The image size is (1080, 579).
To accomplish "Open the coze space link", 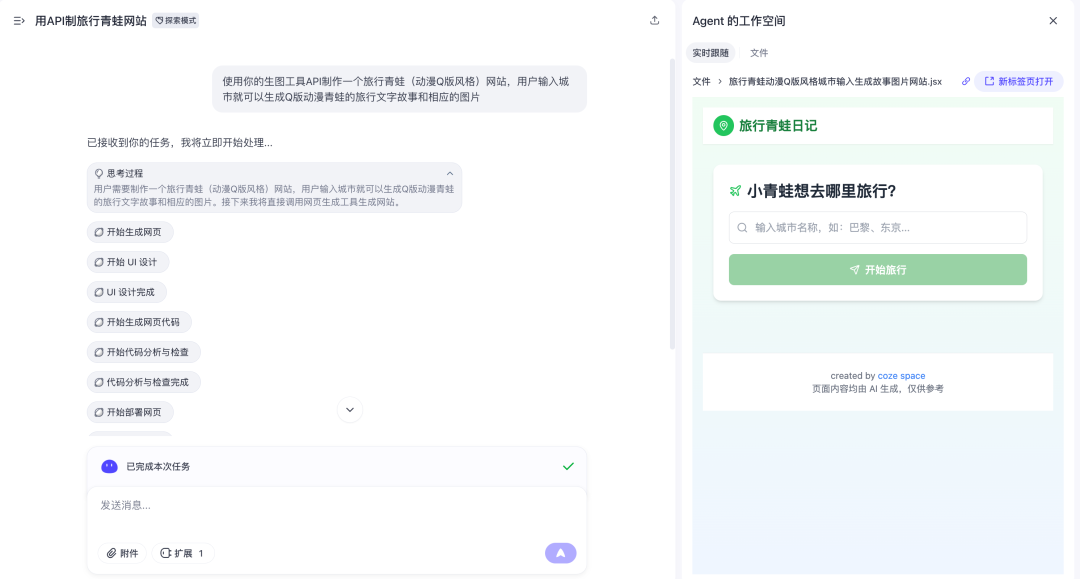I will 901,376.
